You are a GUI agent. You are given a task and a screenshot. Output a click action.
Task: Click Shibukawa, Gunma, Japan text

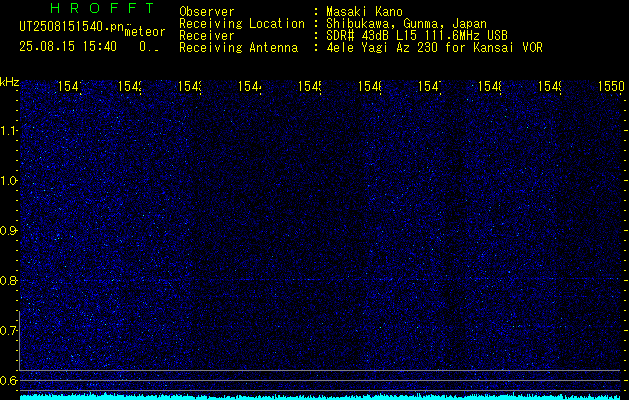406,24
